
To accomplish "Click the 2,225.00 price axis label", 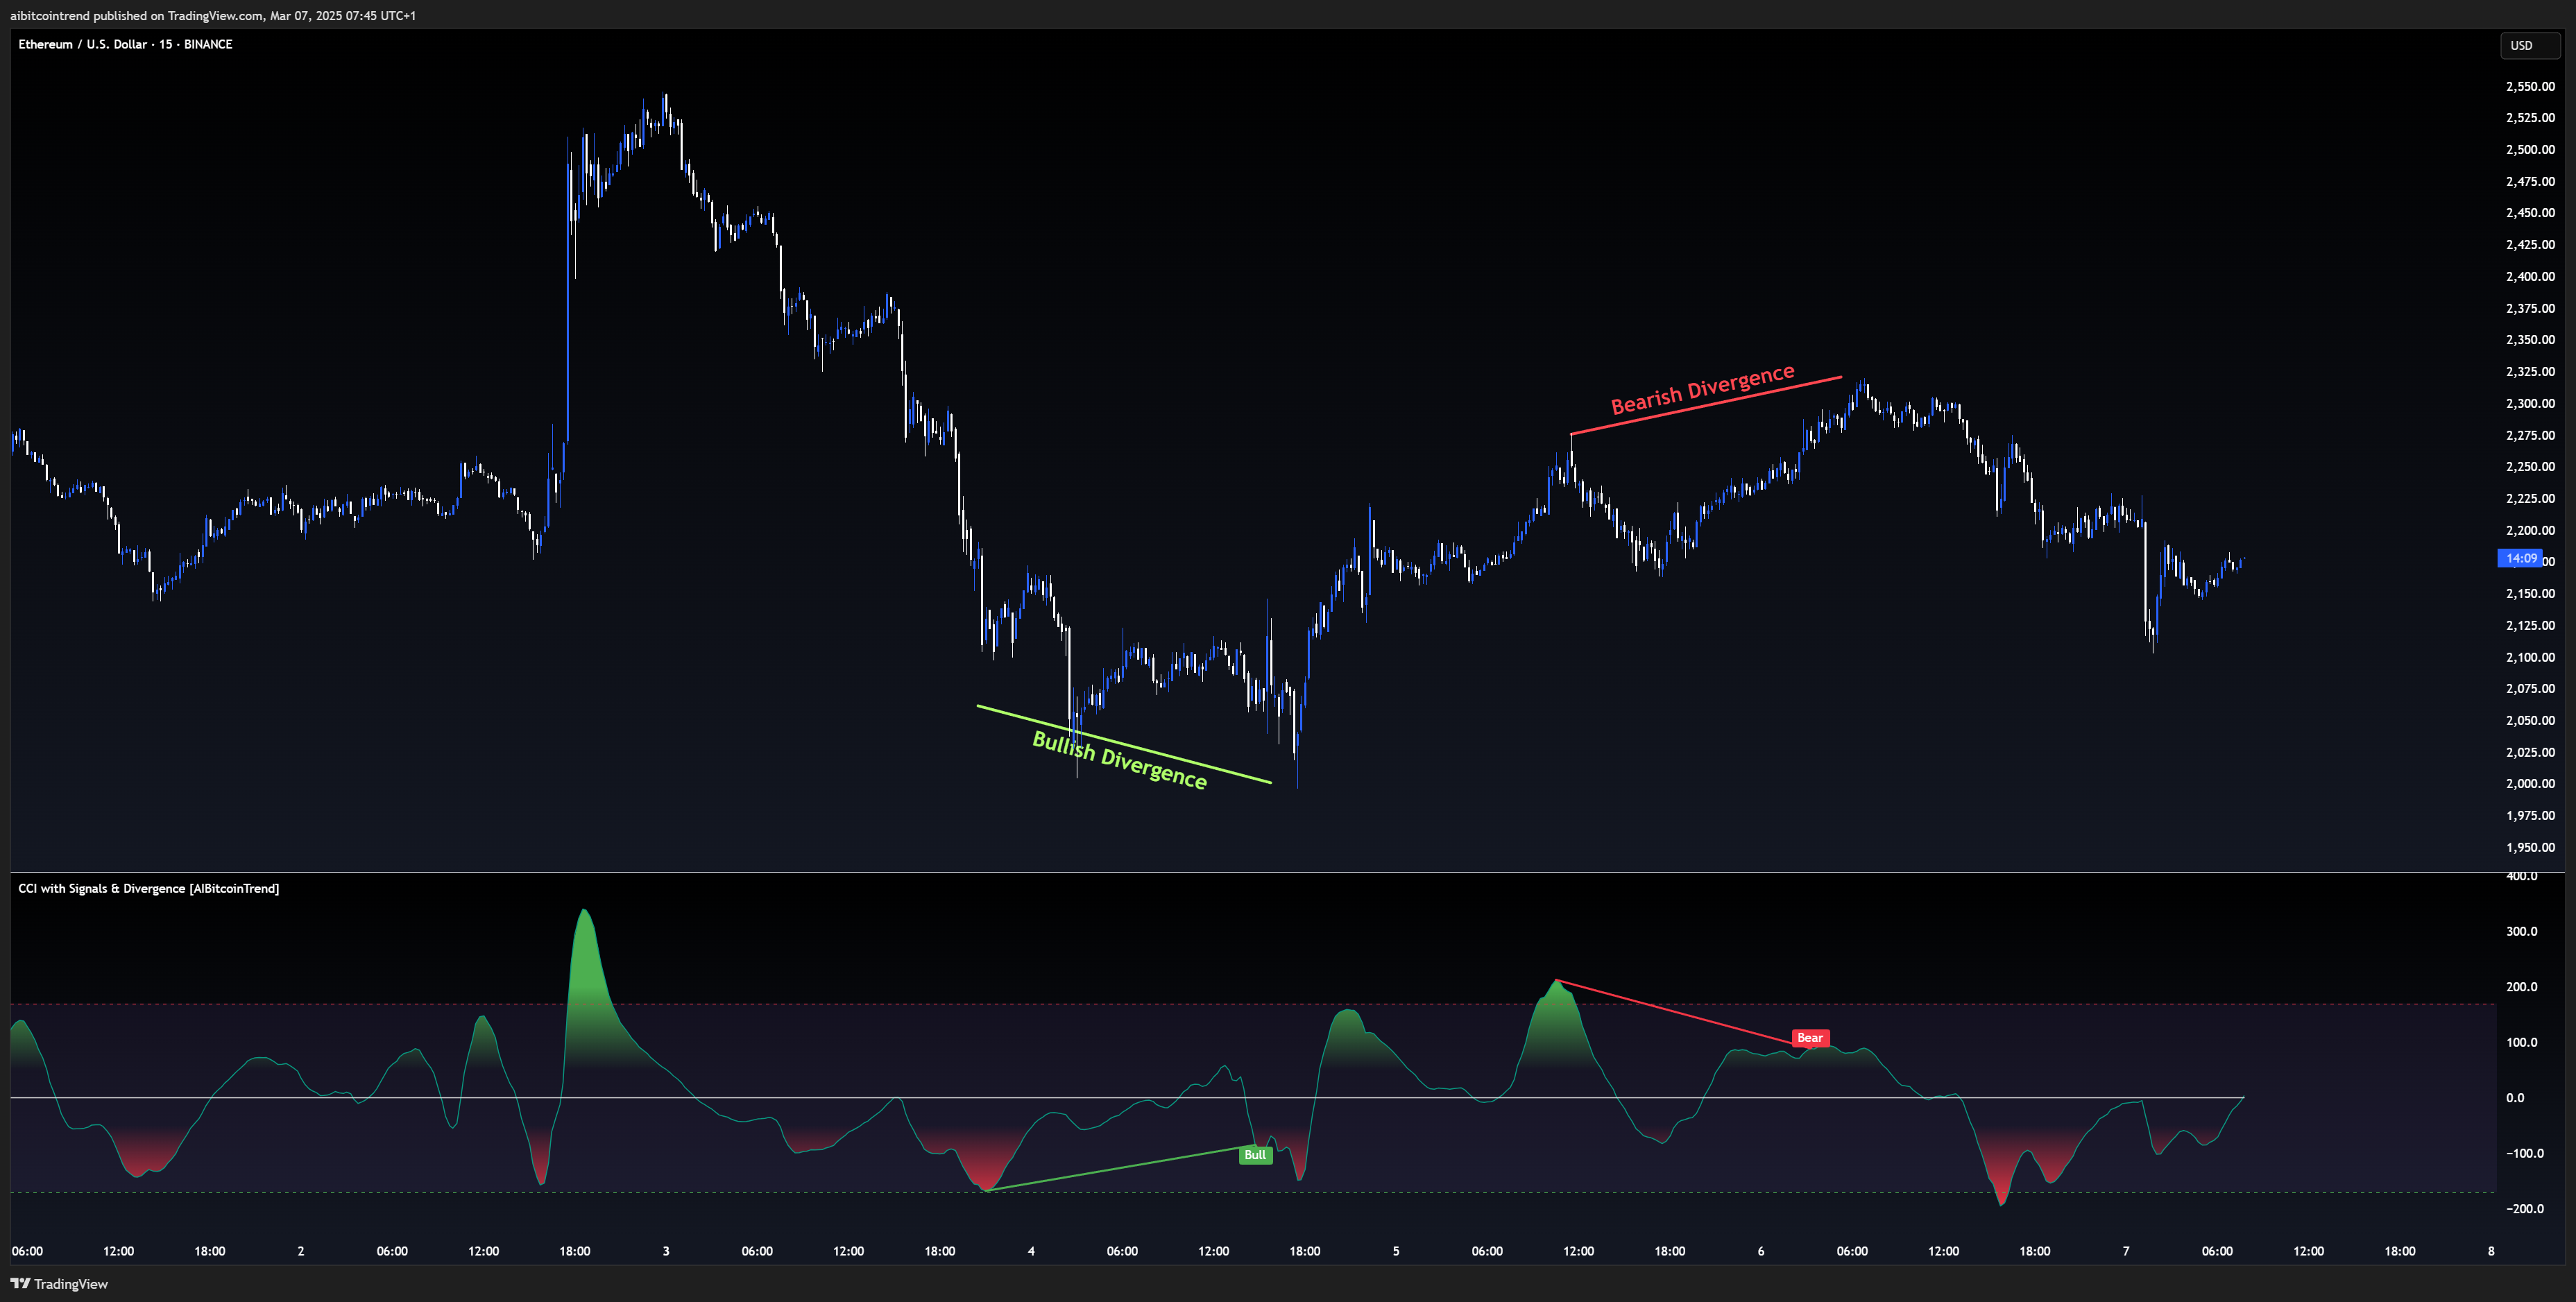I will point(2529,499).
